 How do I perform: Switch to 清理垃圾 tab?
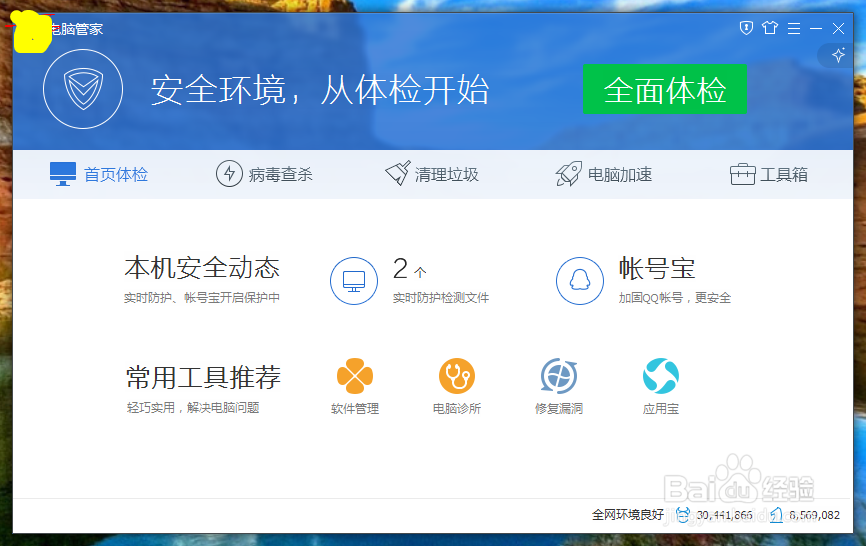[x=432, y=174]
